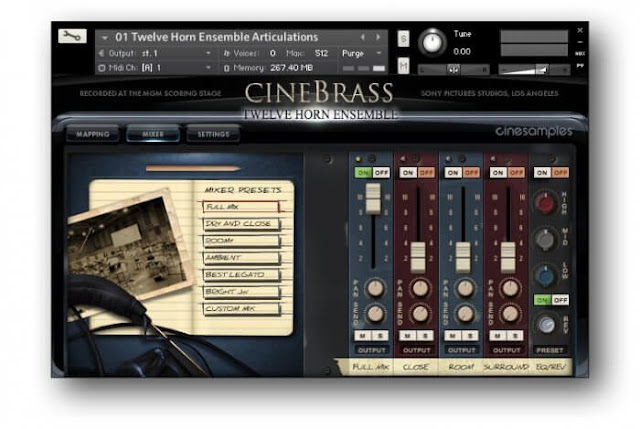Solo the Full Mix channel with S
The width and height of the screenshot is (640, 429).
pos(380,336)
